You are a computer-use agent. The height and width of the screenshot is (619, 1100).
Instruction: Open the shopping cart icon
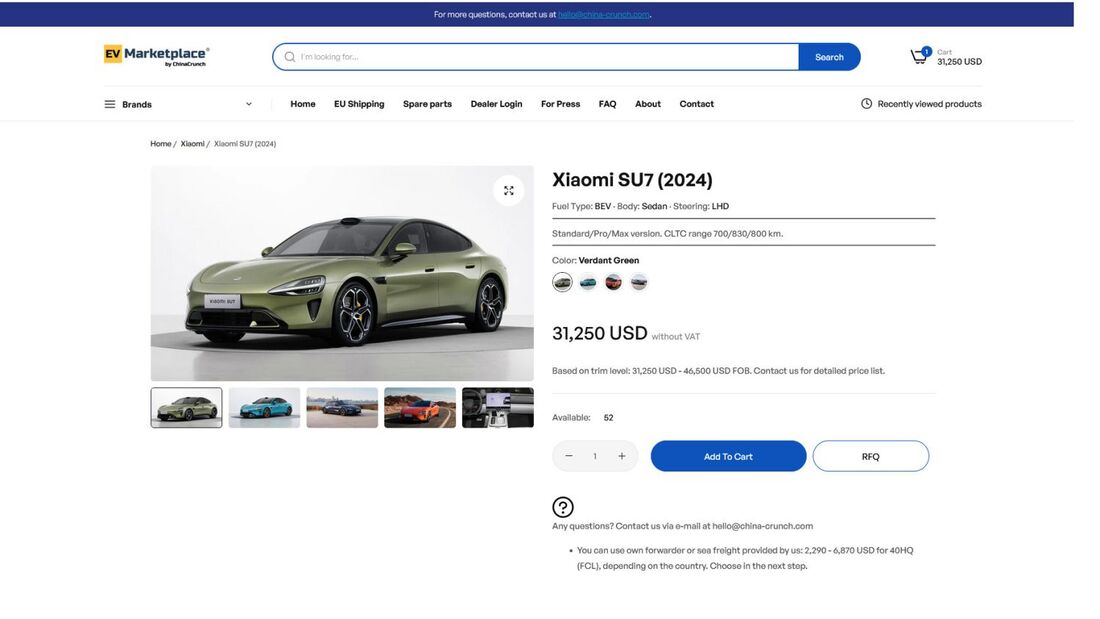[920, 56]
